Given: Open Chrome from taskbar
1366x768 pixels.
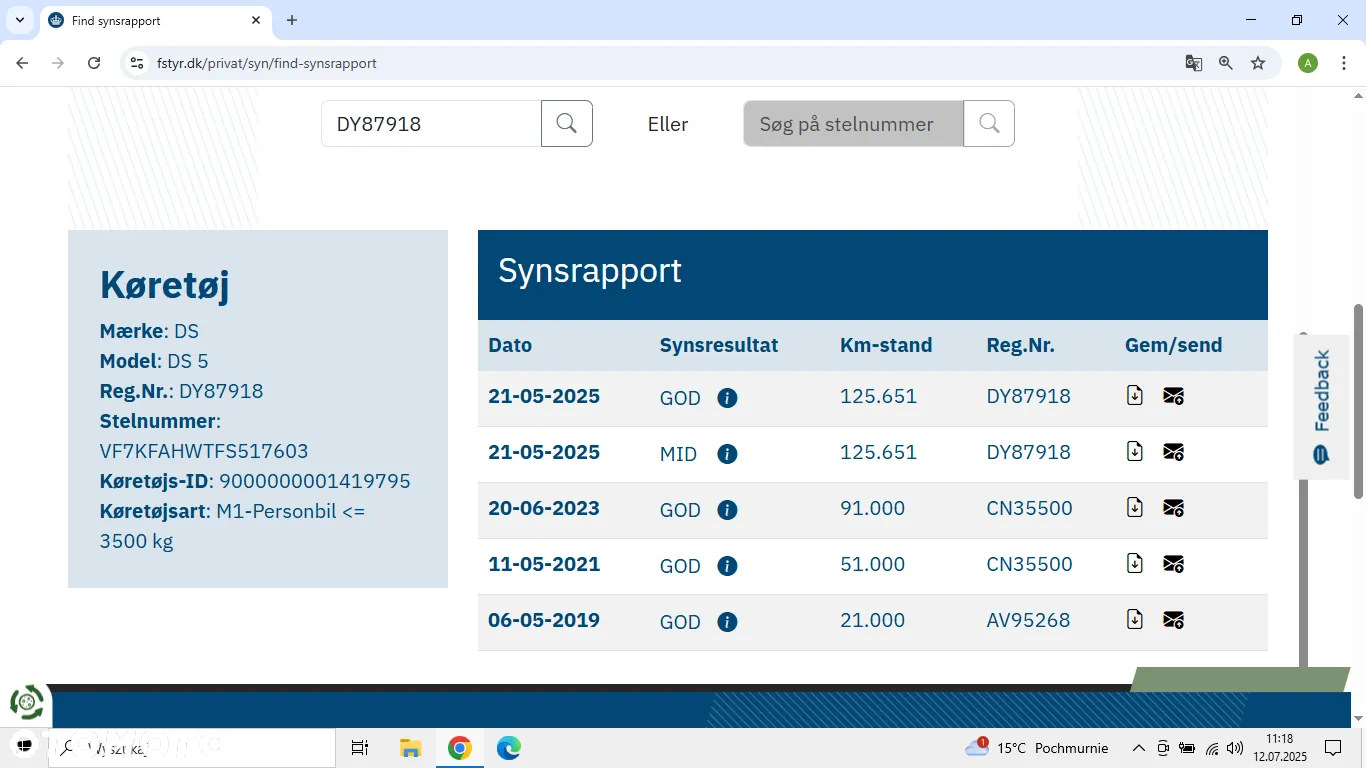Looking at the screenshot, I should click(460, 748).
